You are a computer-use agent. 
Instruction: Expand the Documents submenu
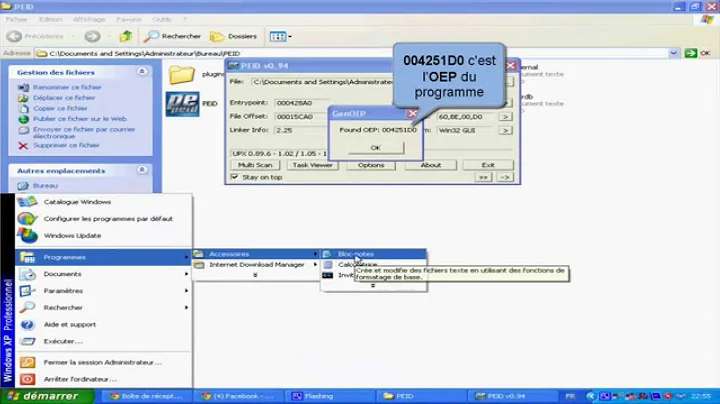tap(104, 274)
